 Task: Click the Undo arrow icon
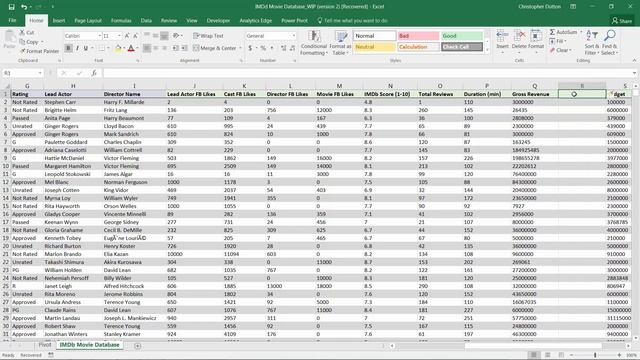pos(24,7)
